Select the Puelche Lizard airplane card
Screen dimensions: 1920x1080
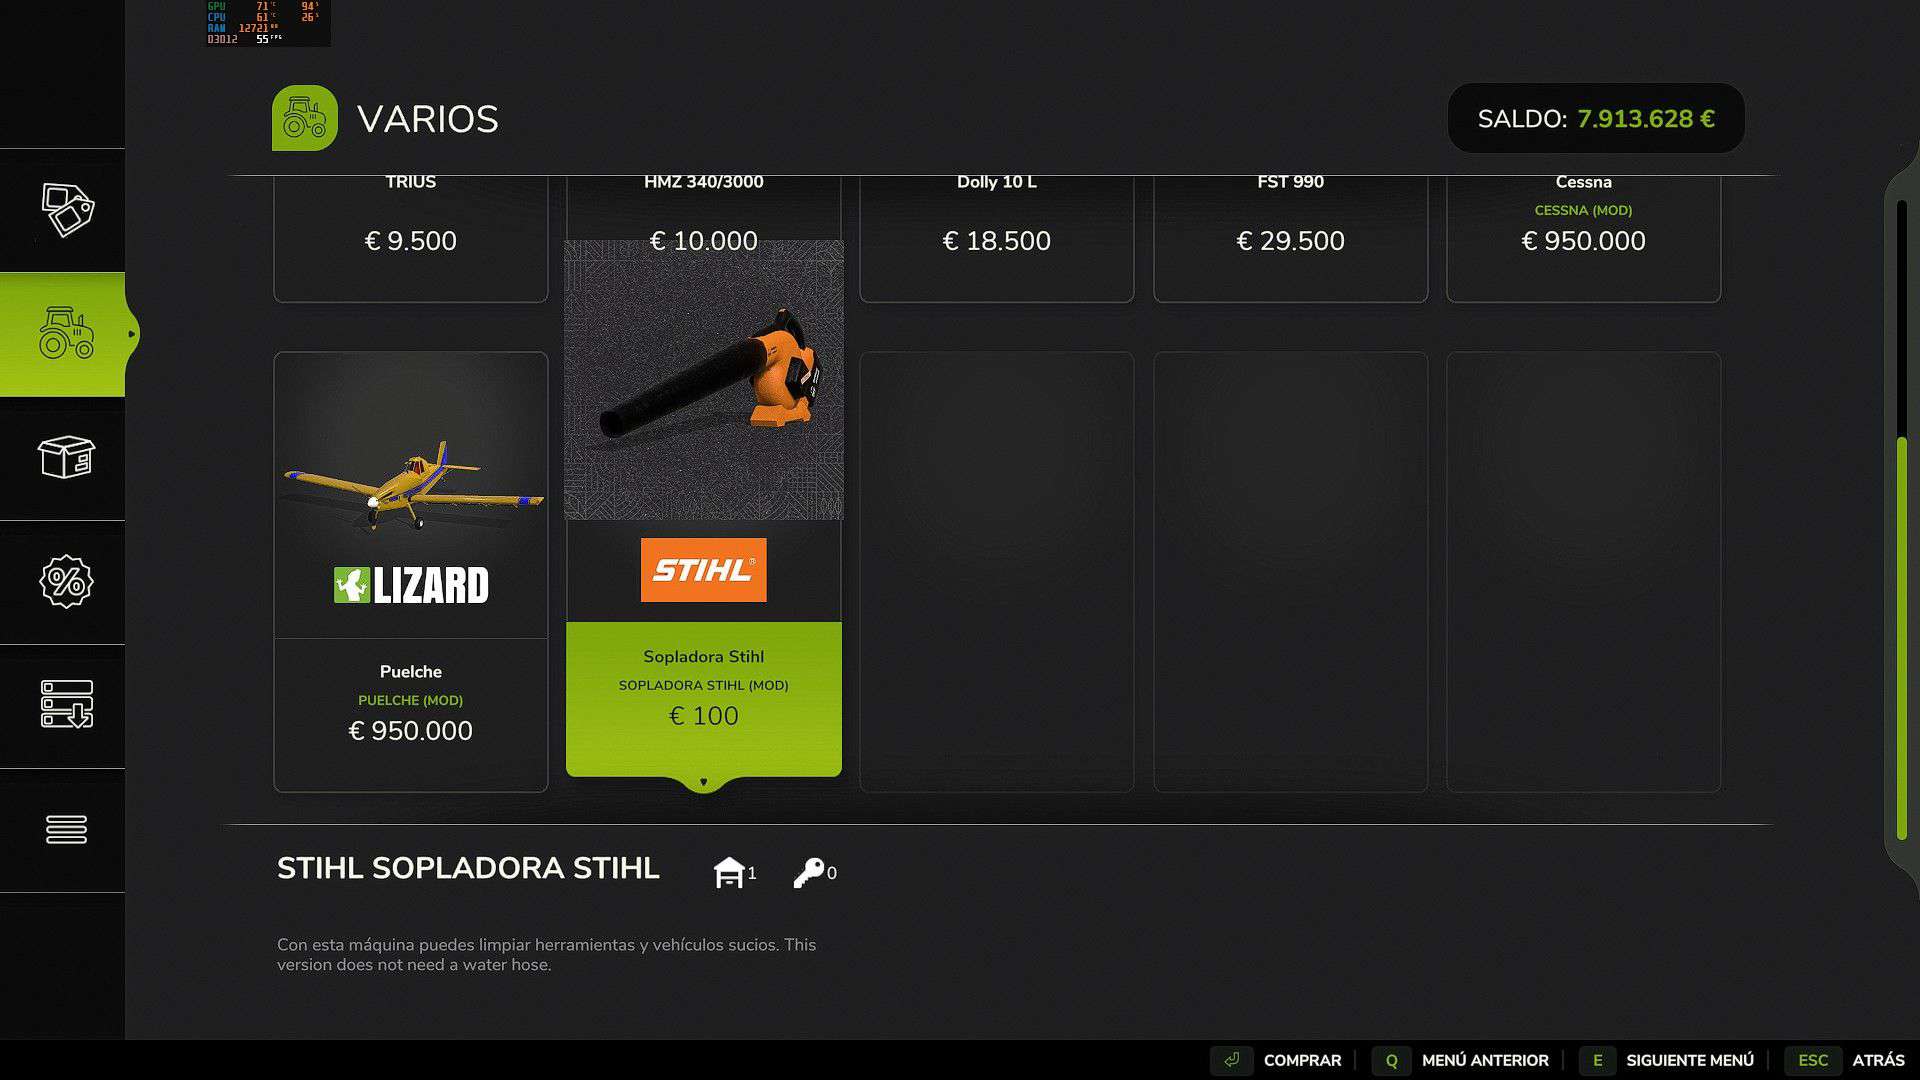(x=411, y=571)
